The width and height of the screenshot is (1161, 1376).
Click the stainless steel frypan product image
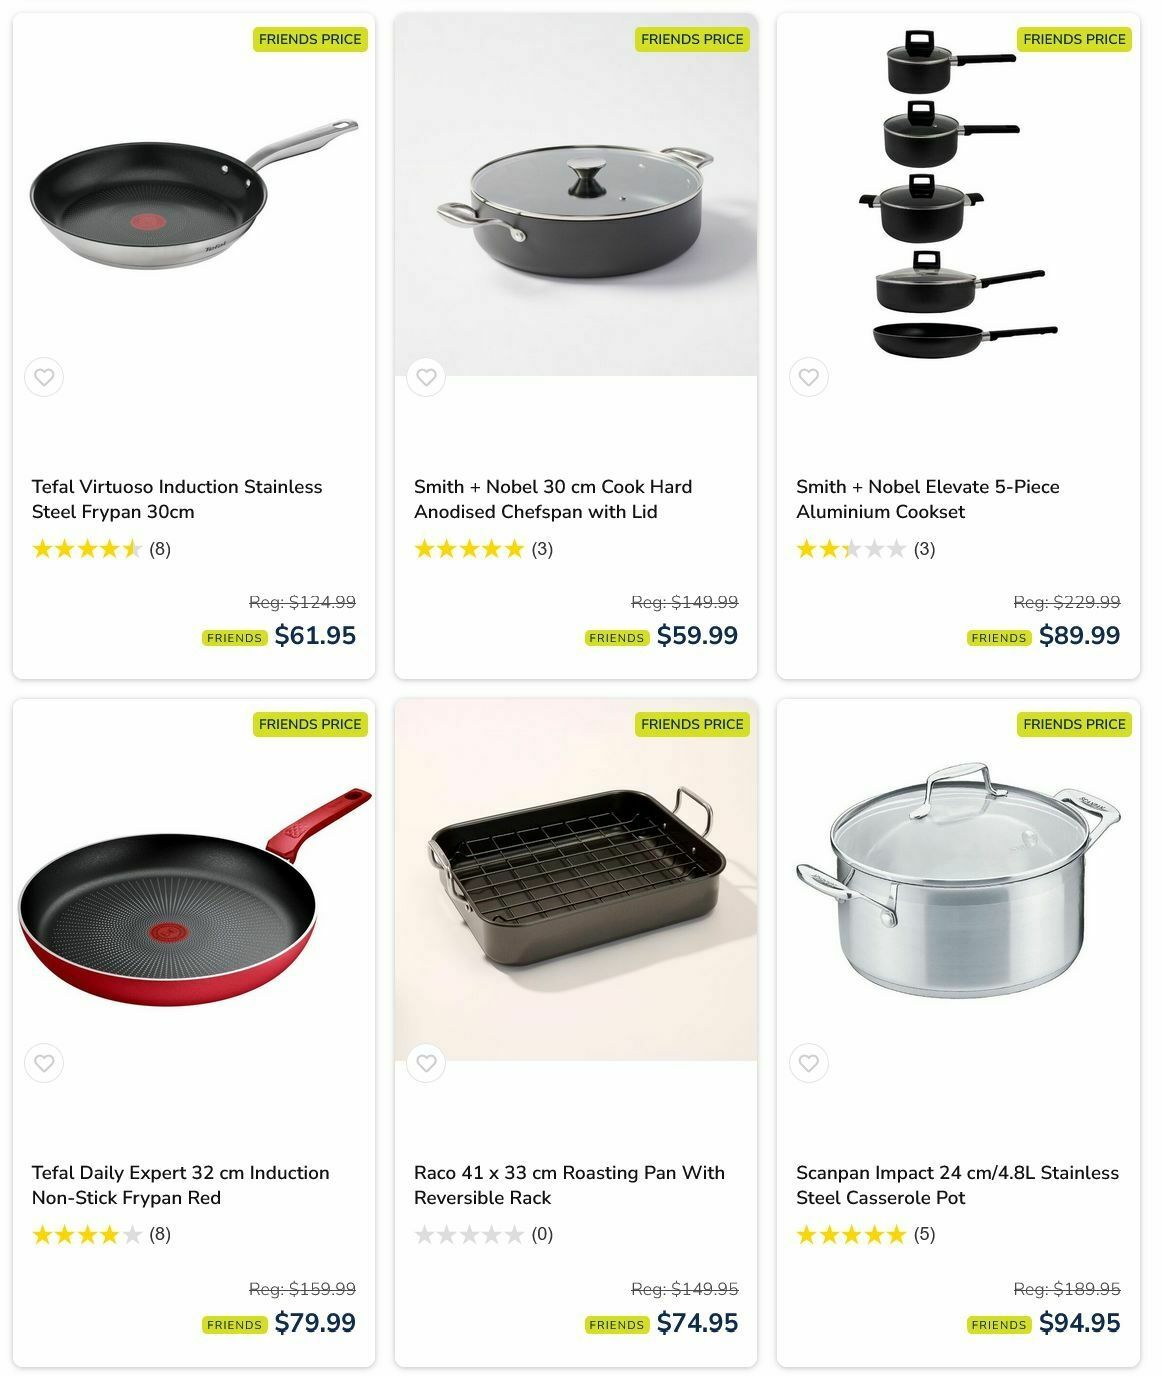[x=194, y=195]
